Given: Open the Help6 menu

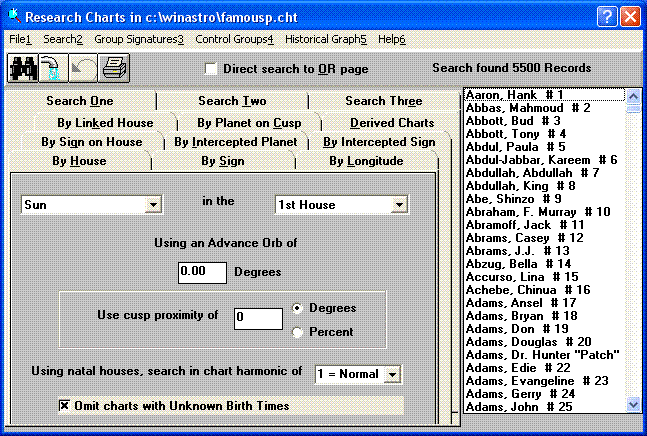Looking at the screenshot, I should (x=392, y=39).
